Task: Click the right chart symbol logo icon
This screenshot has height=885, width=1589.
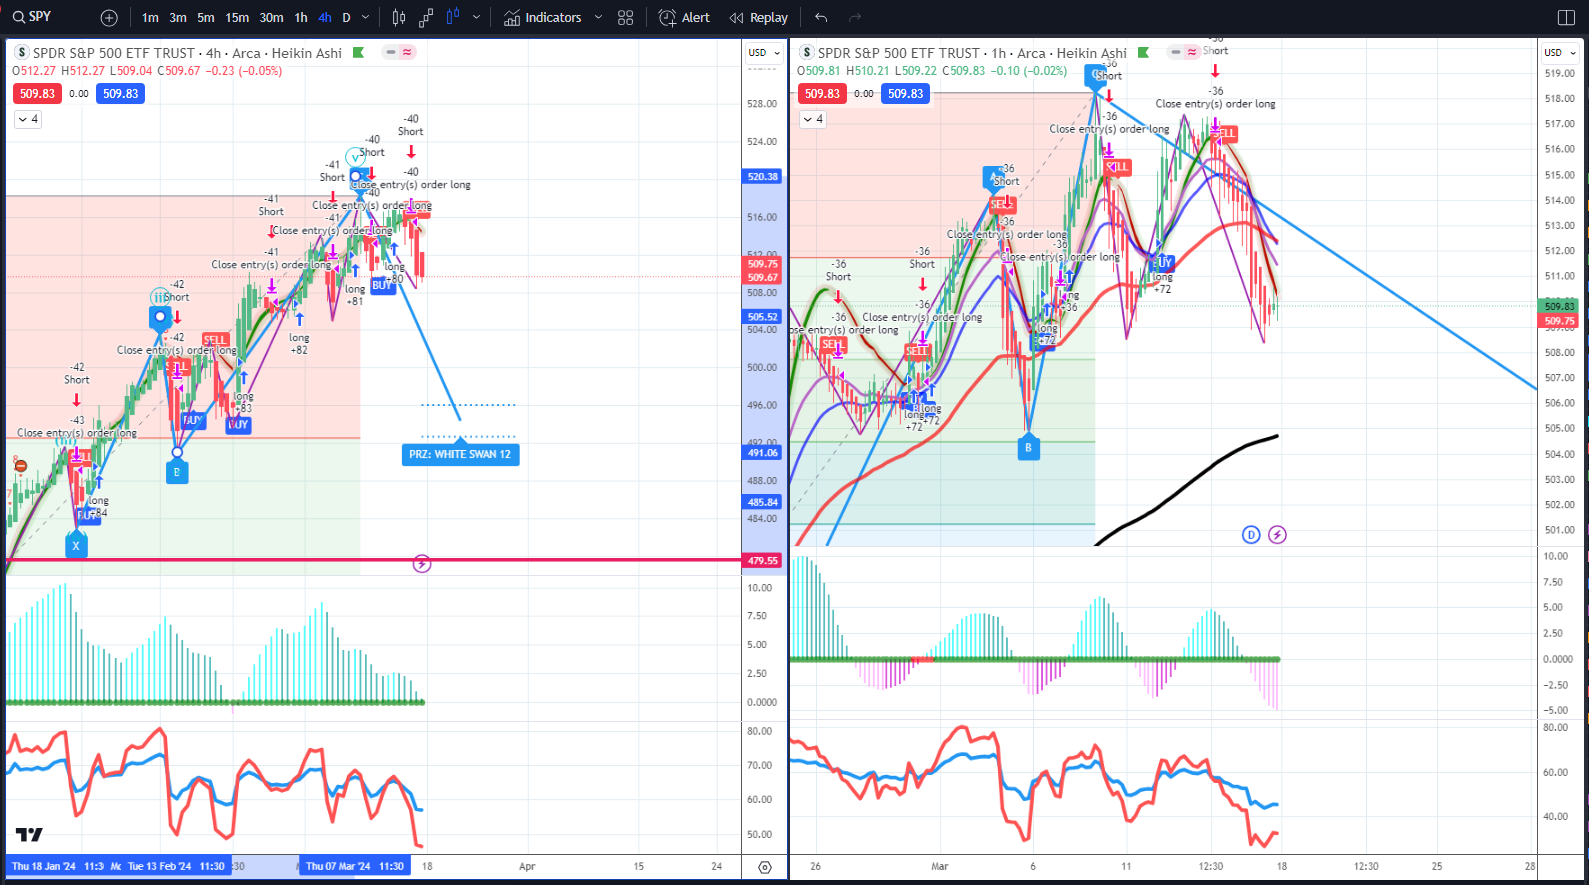Action: pos(806,53)
